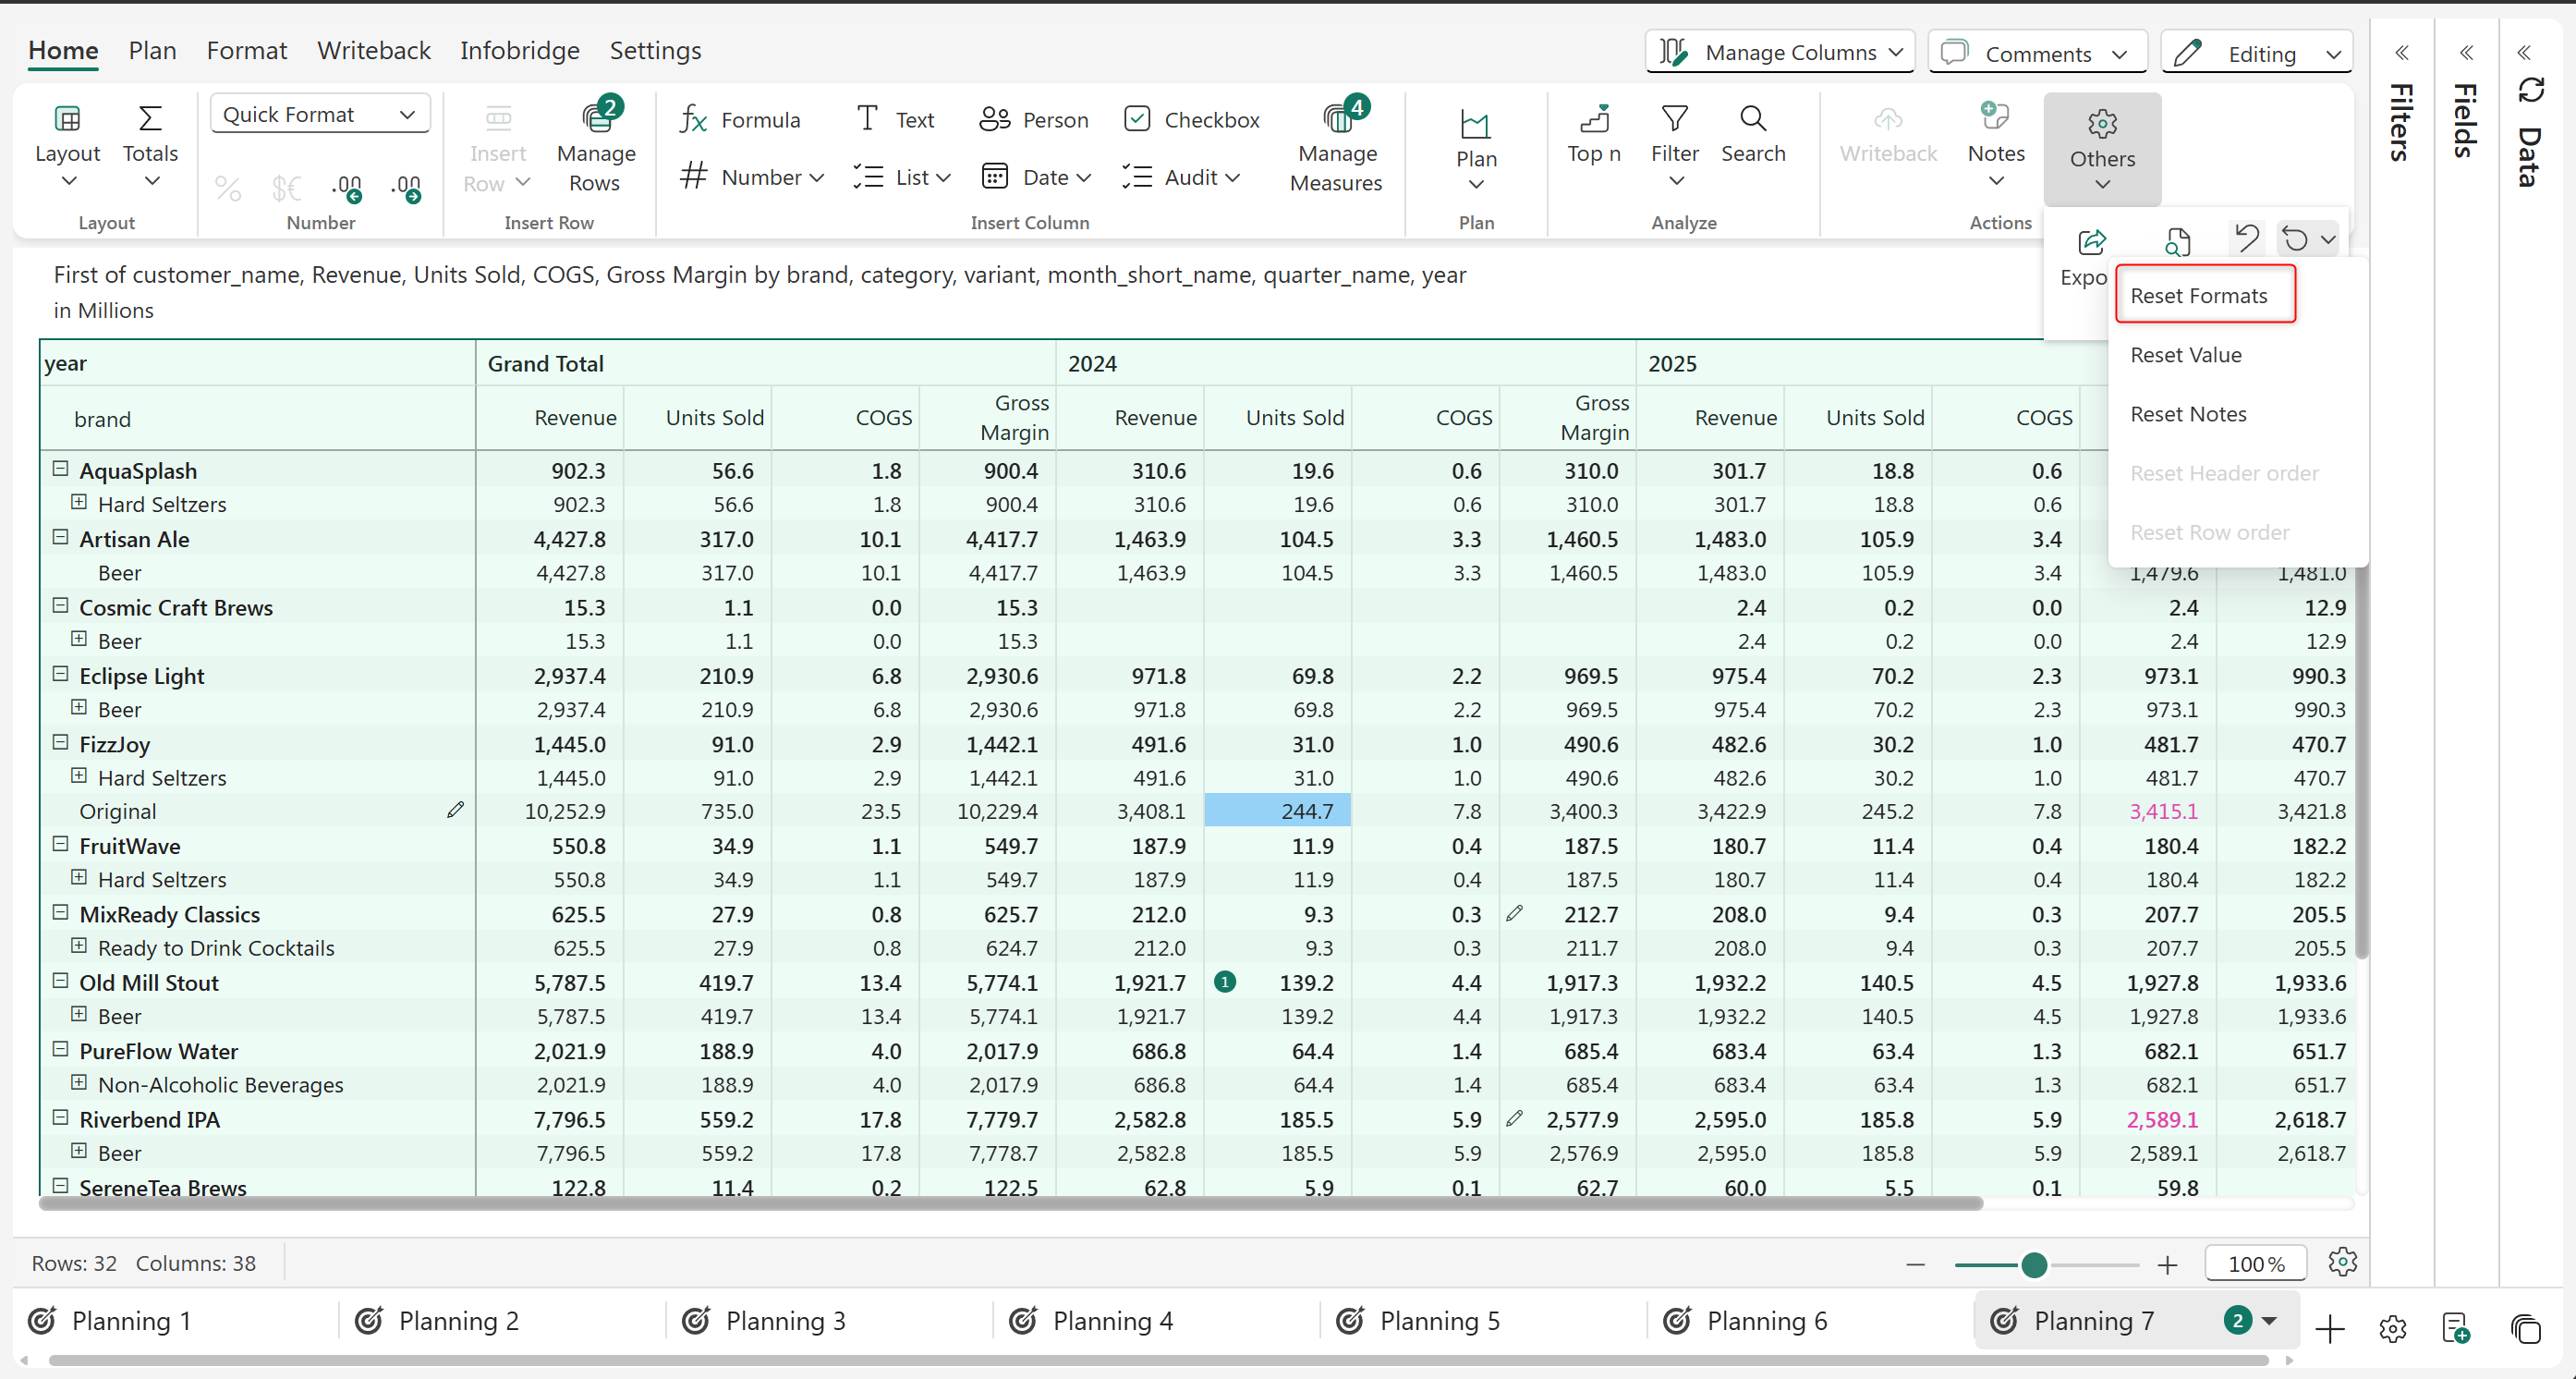Click the pencil icon on Original row
The image size is (2576, 1379).
coord(455,810)
